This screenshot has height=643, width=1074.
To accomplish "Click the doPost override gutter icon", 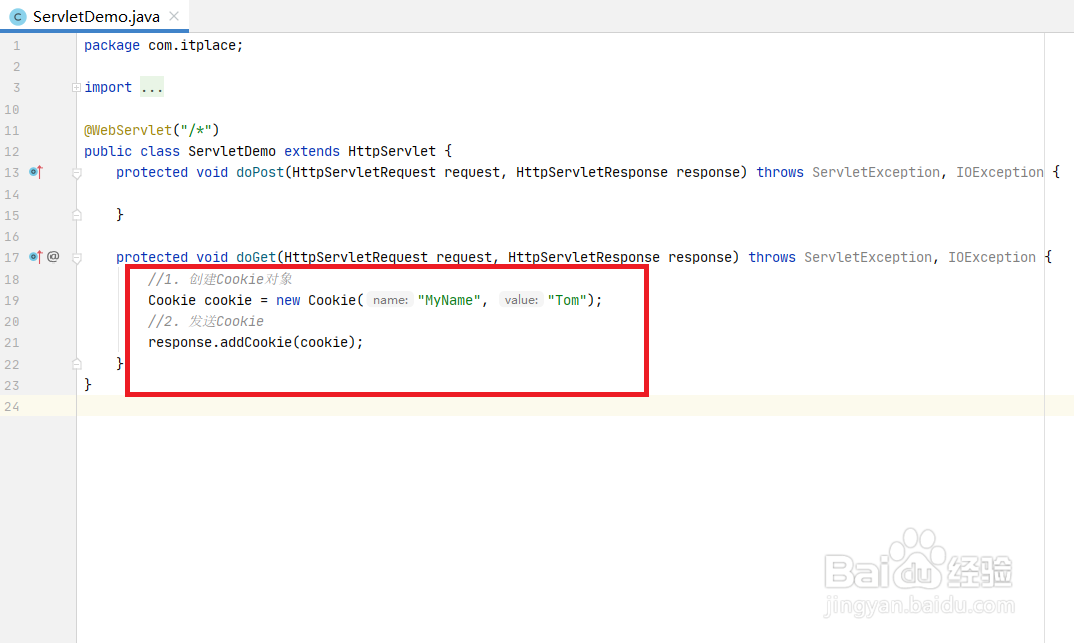I will coord(36,172).
